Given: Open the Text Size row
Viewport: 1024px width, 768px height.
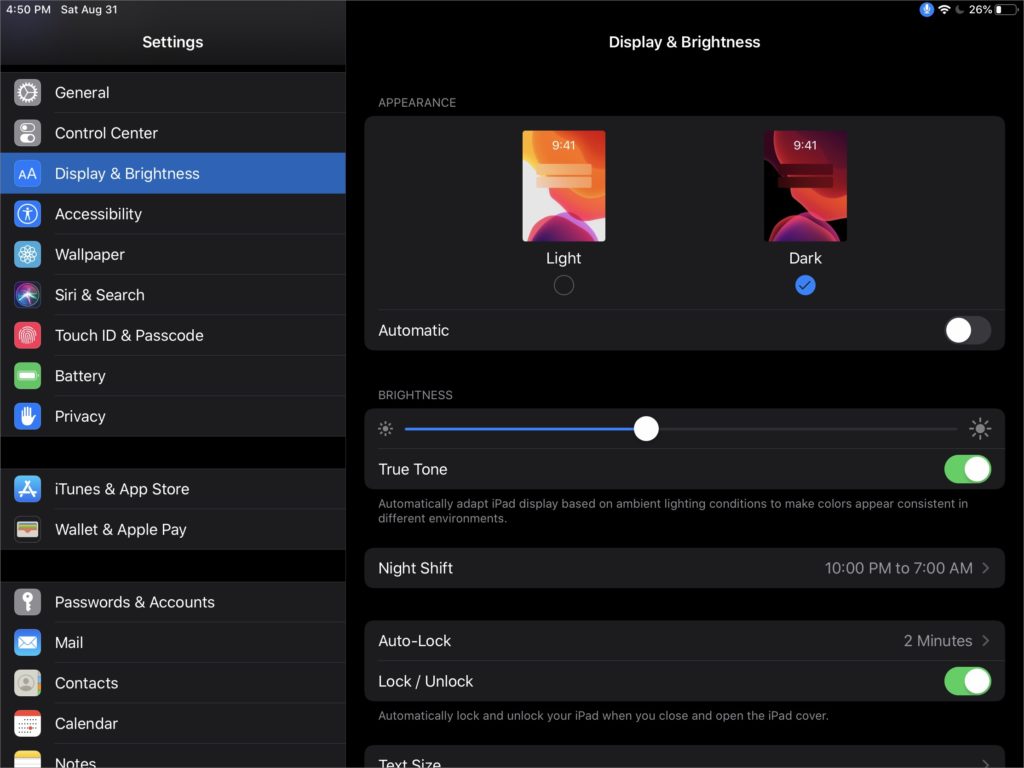Looking at the screenshot, I should tap(684, 762).
